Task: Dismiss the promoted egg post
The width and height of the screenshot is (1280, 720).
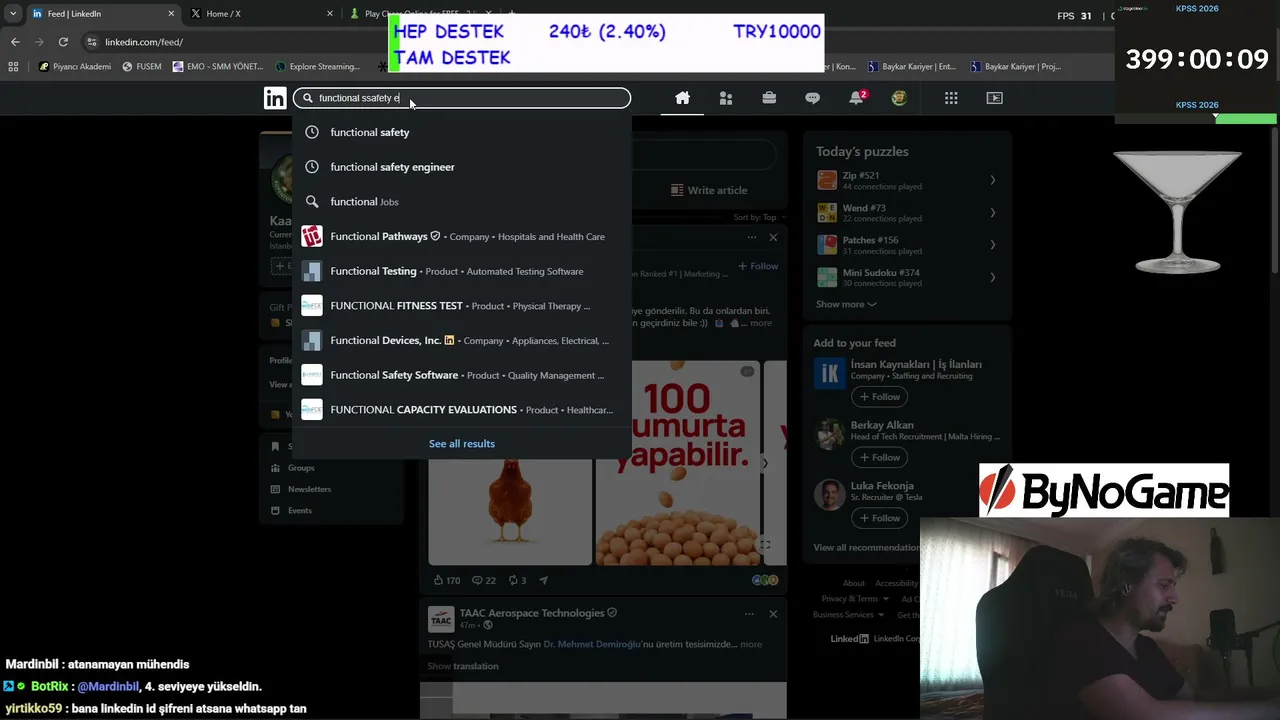Action: pyautogui.click(x=773, y=237)
